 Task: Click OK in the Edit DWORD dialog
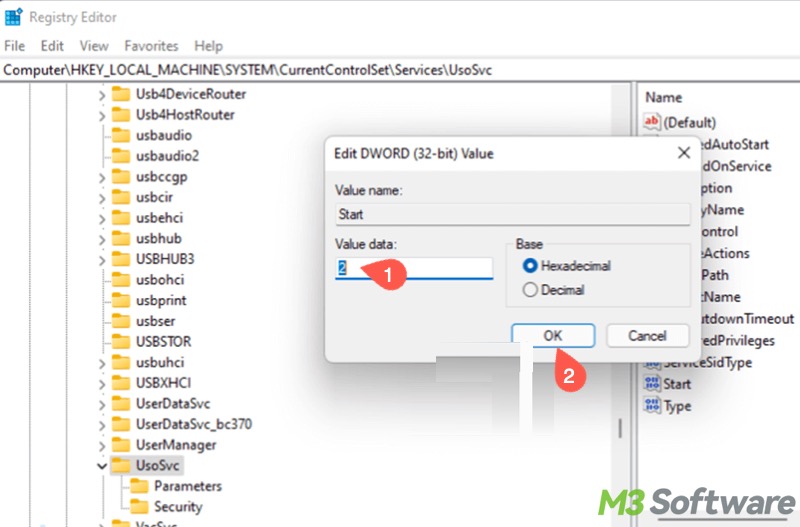(553, 336)
